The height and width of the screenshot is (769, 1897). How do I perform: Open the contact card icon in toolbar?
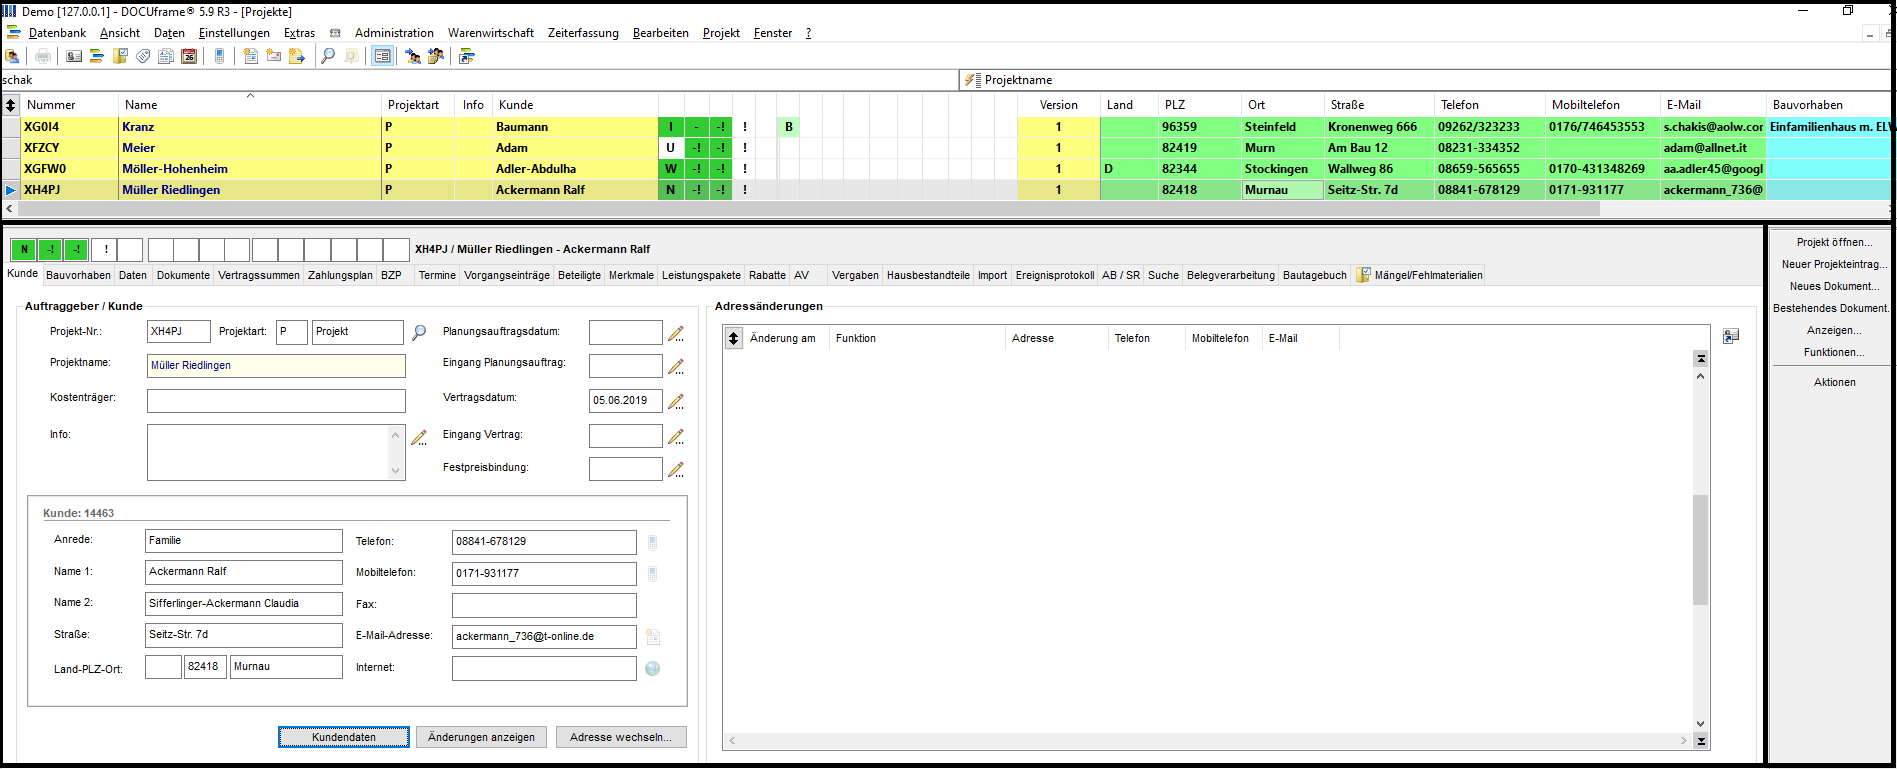pos(74,56)
